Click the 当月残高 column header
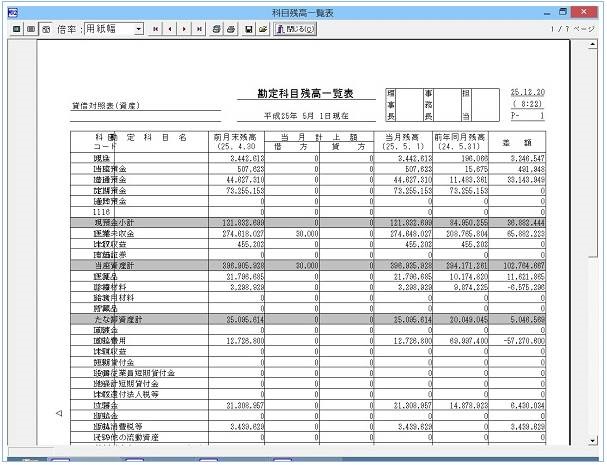The height and width of the screenshot is (465, 607). (x=402, y=137)
